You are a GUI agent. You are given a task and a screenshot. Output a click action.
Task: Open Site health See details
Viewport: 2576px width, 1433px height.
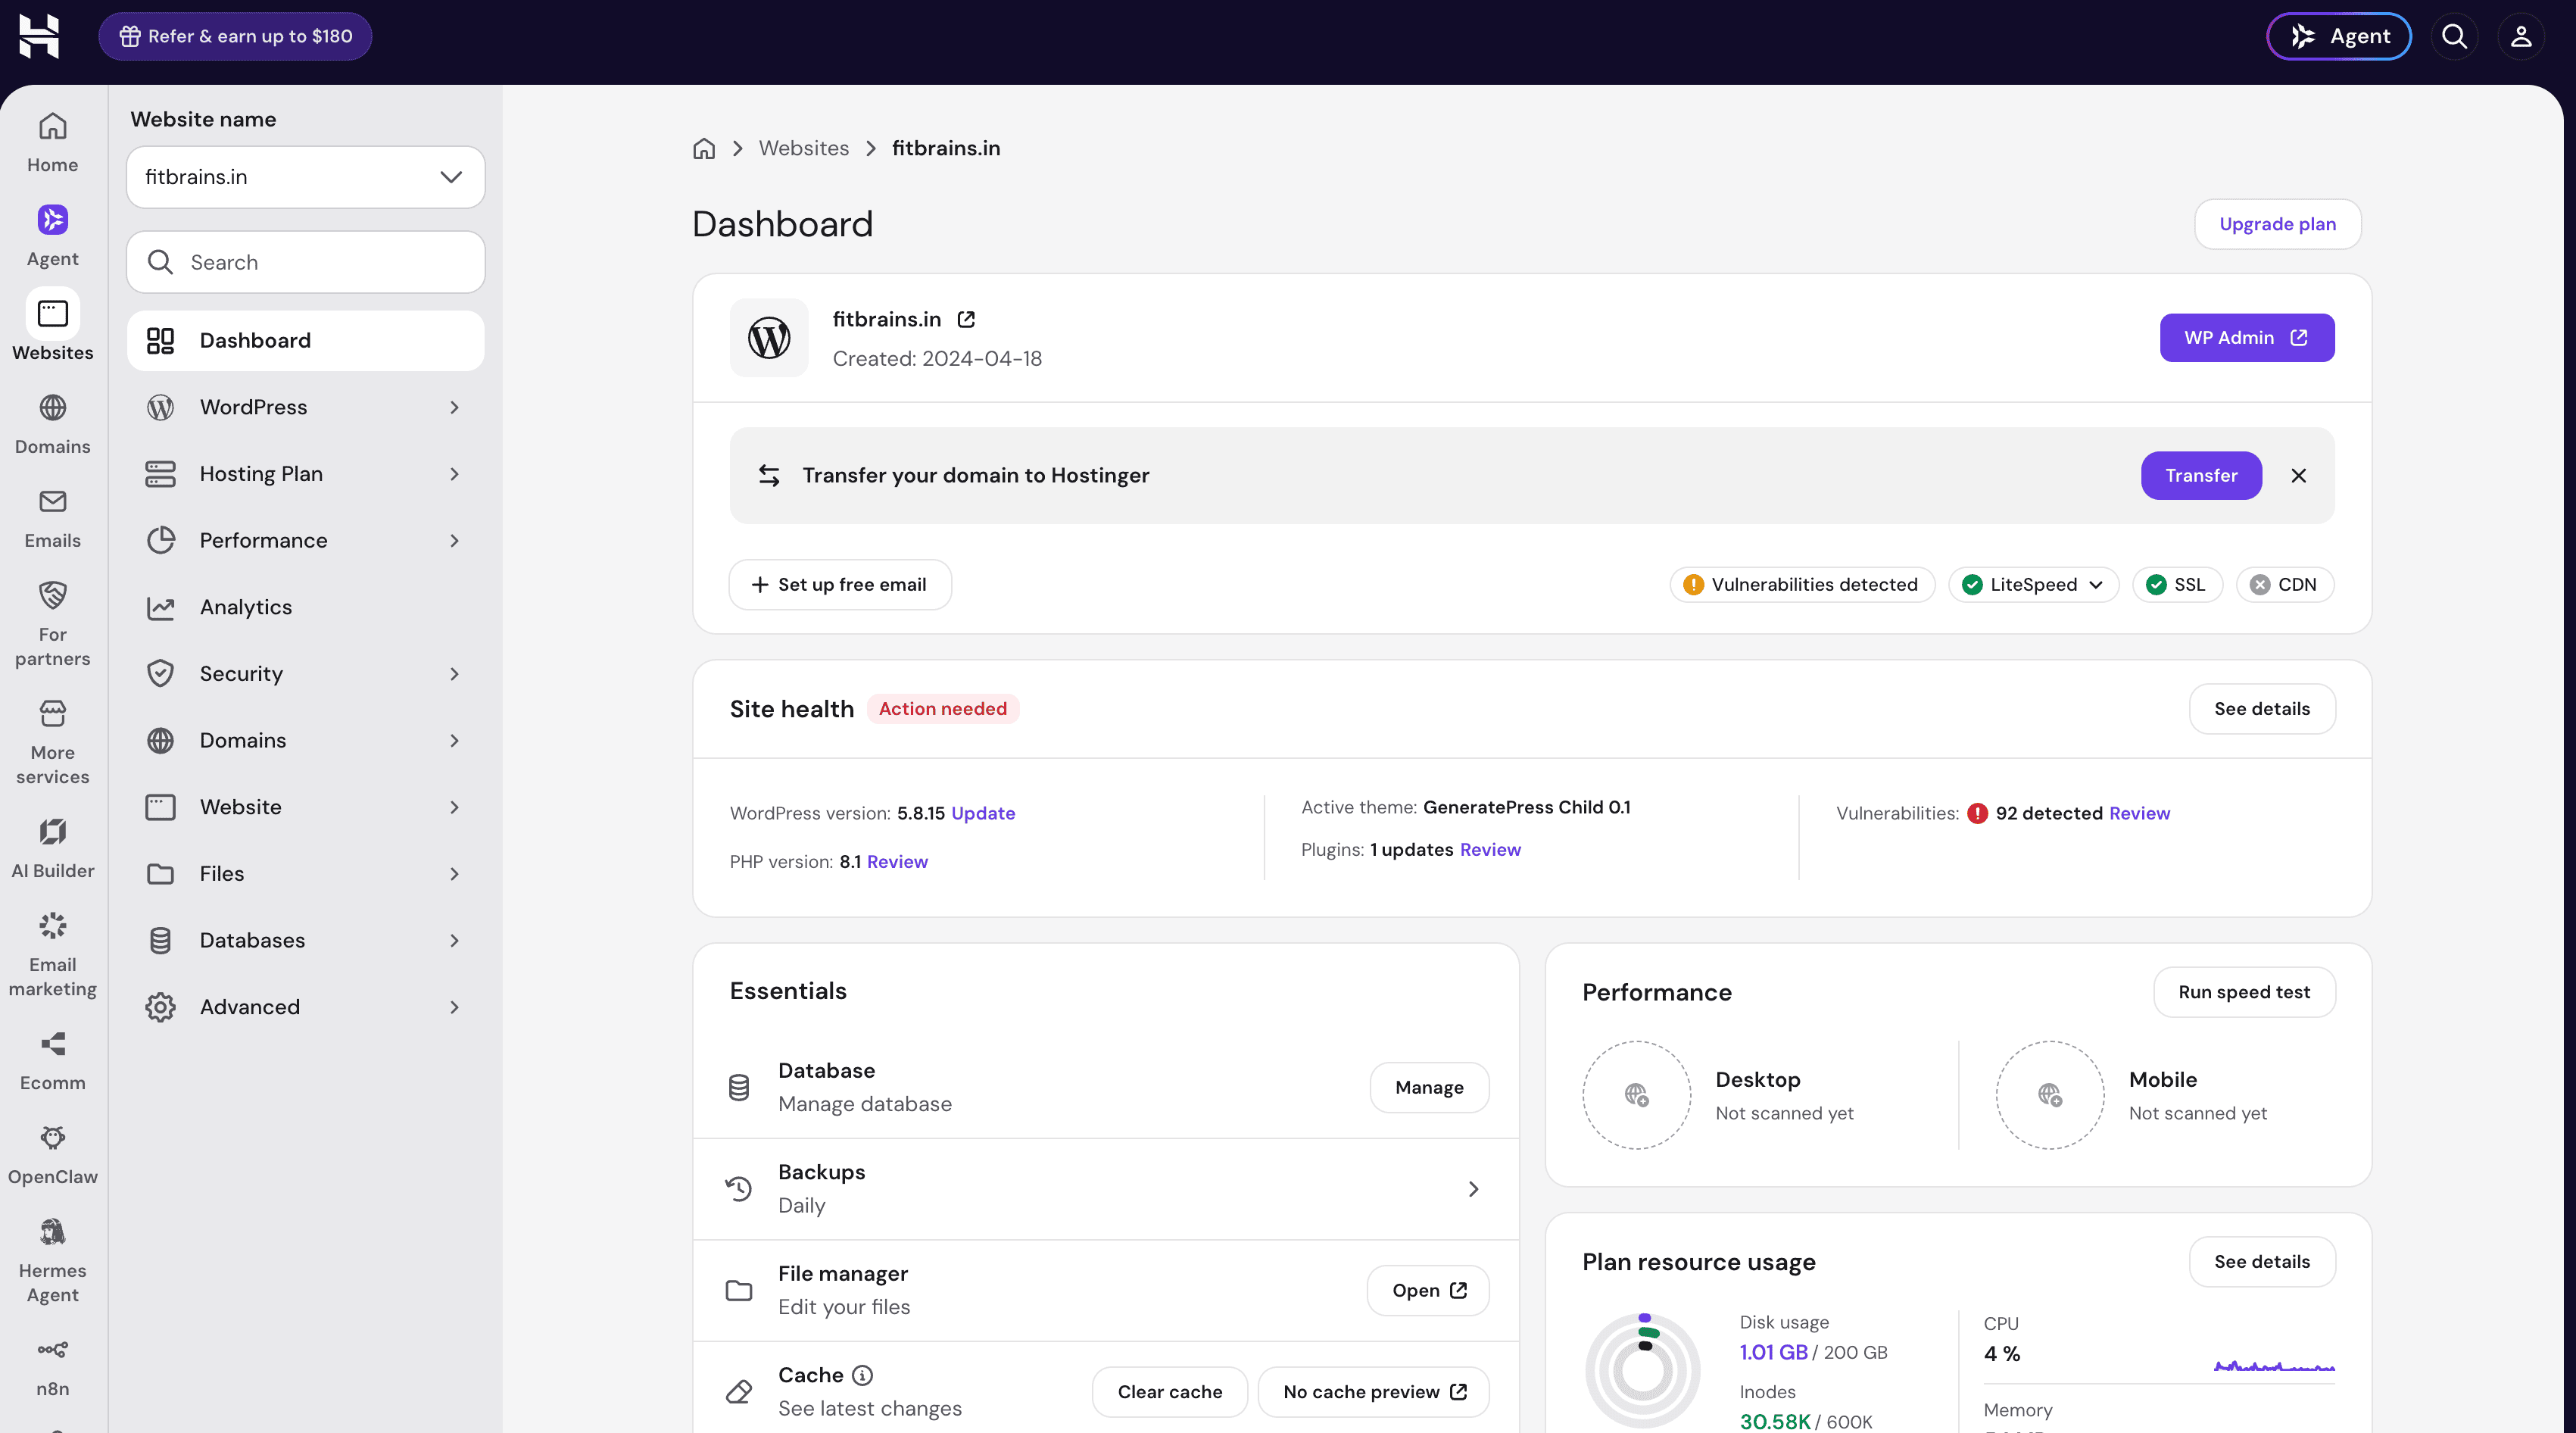[2262, 709]
